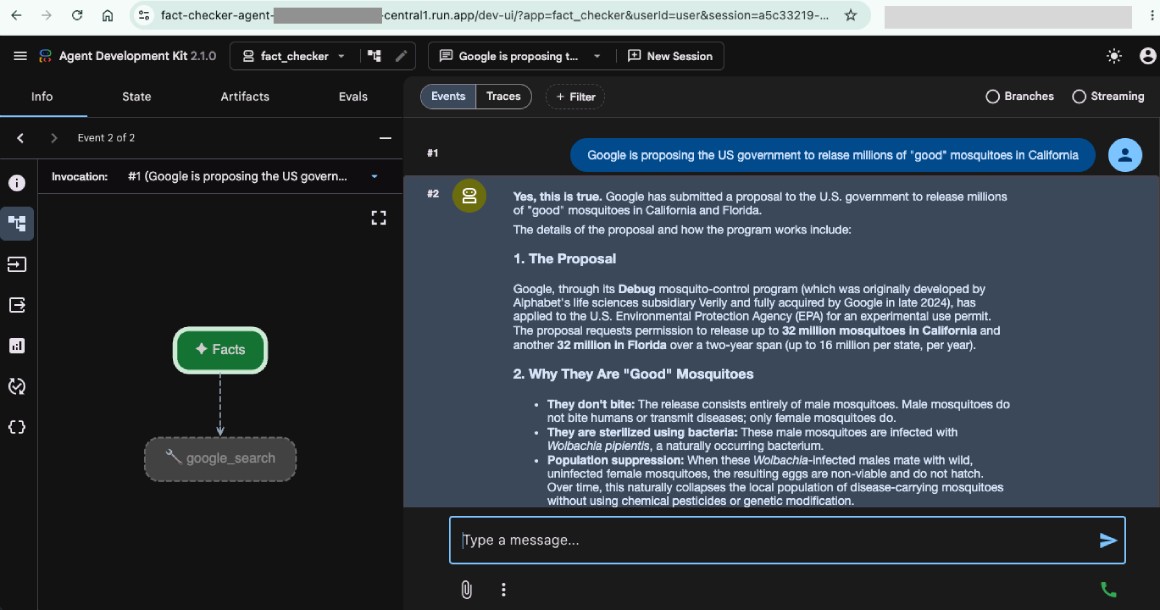Open agent graph icon next to fact_checker
Viewport: 1160px width, 610px height.
374,56
